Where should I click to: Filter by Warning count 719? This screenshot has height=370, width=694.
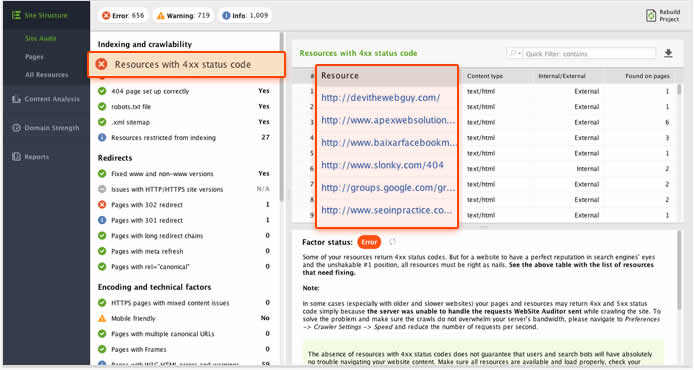point(183,15)
